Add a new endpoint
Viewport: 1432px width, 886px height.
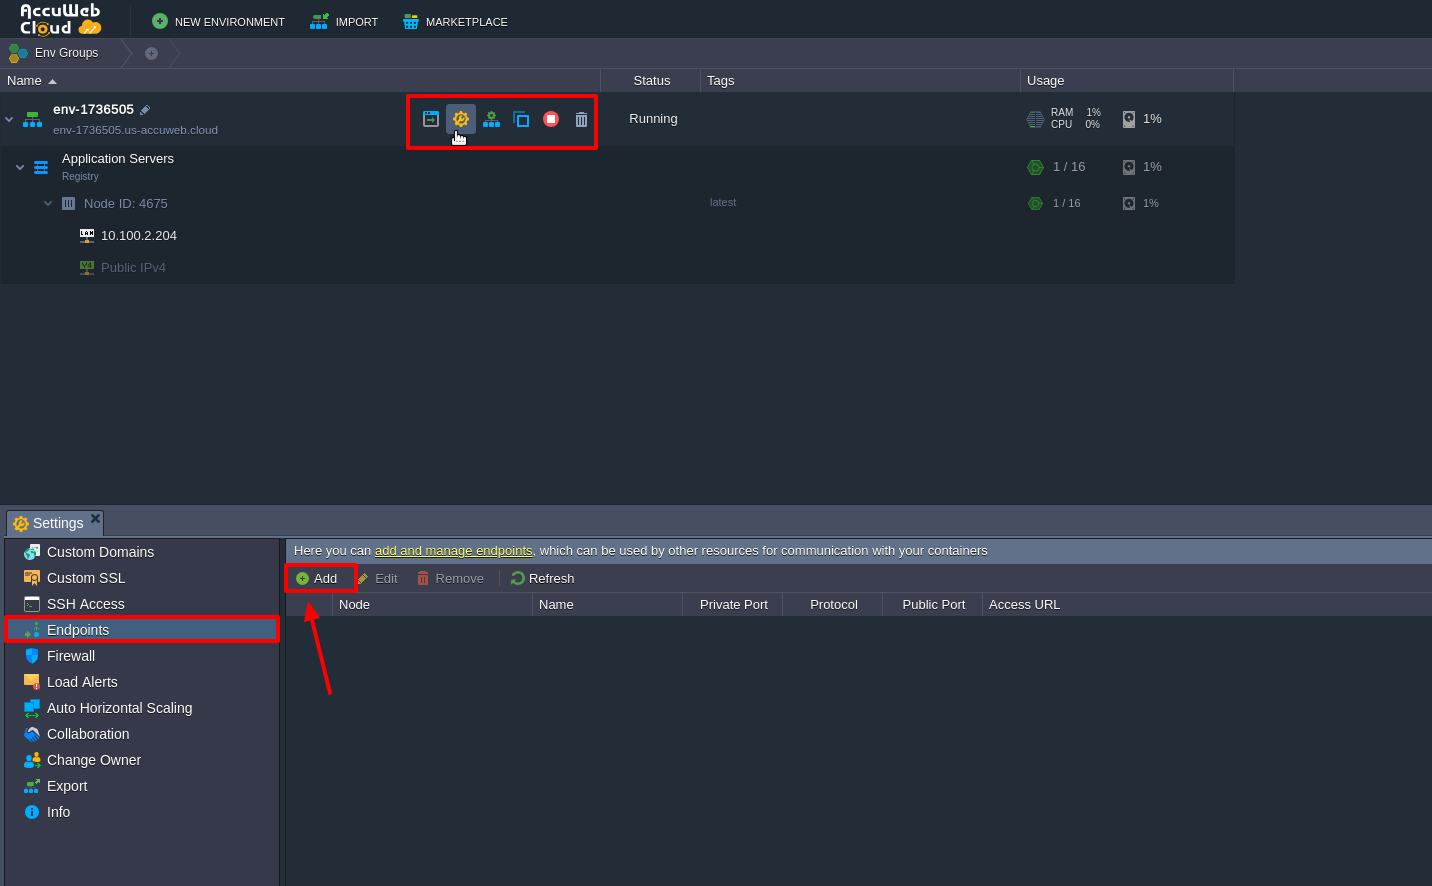point(321,578)
